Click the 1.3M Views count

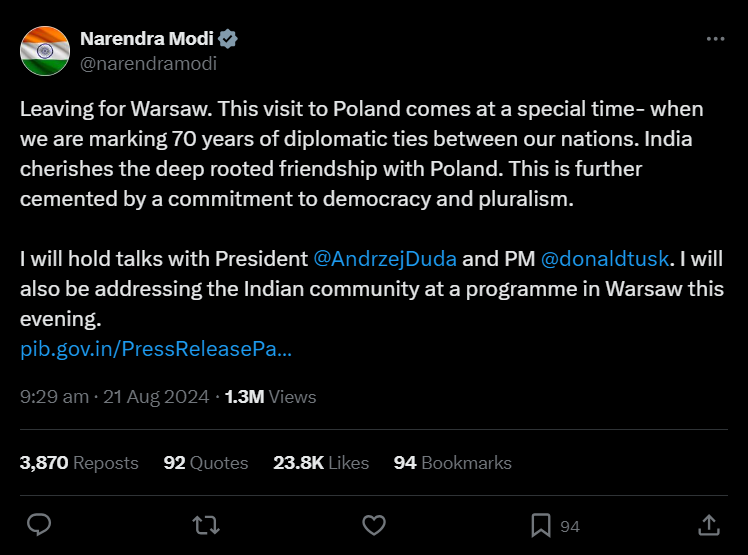[x=270, y=397]
